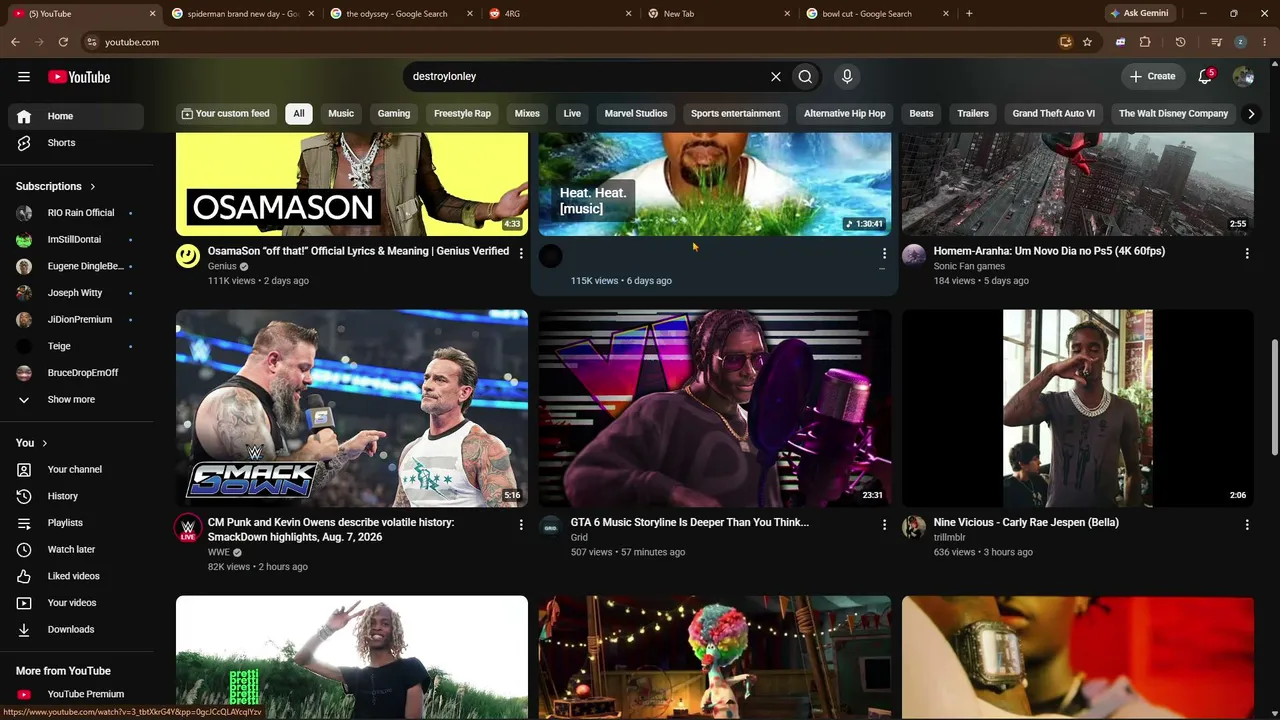Open options for OsamaSon video
The width and height of the screenshot is (1280, 720).
[521, 253]
